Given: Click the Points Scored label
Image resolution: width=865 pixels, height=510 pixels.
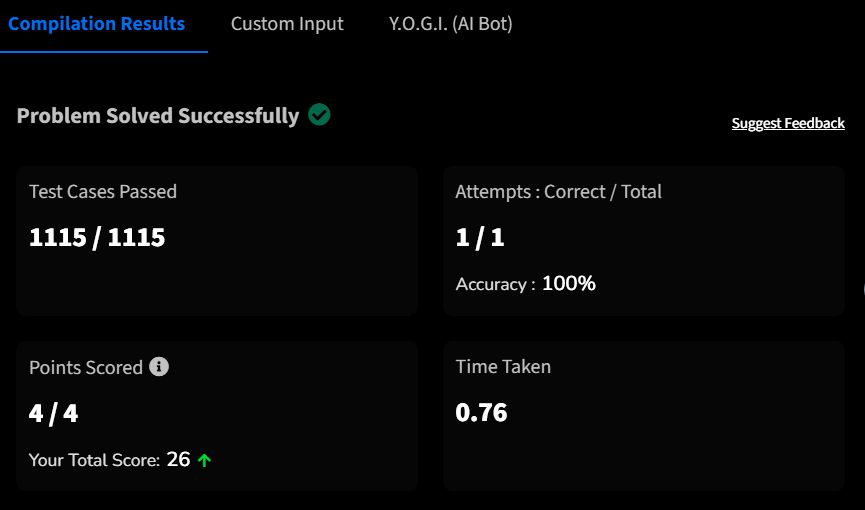Looking at the screenshot, I should [x=86, y=368].
